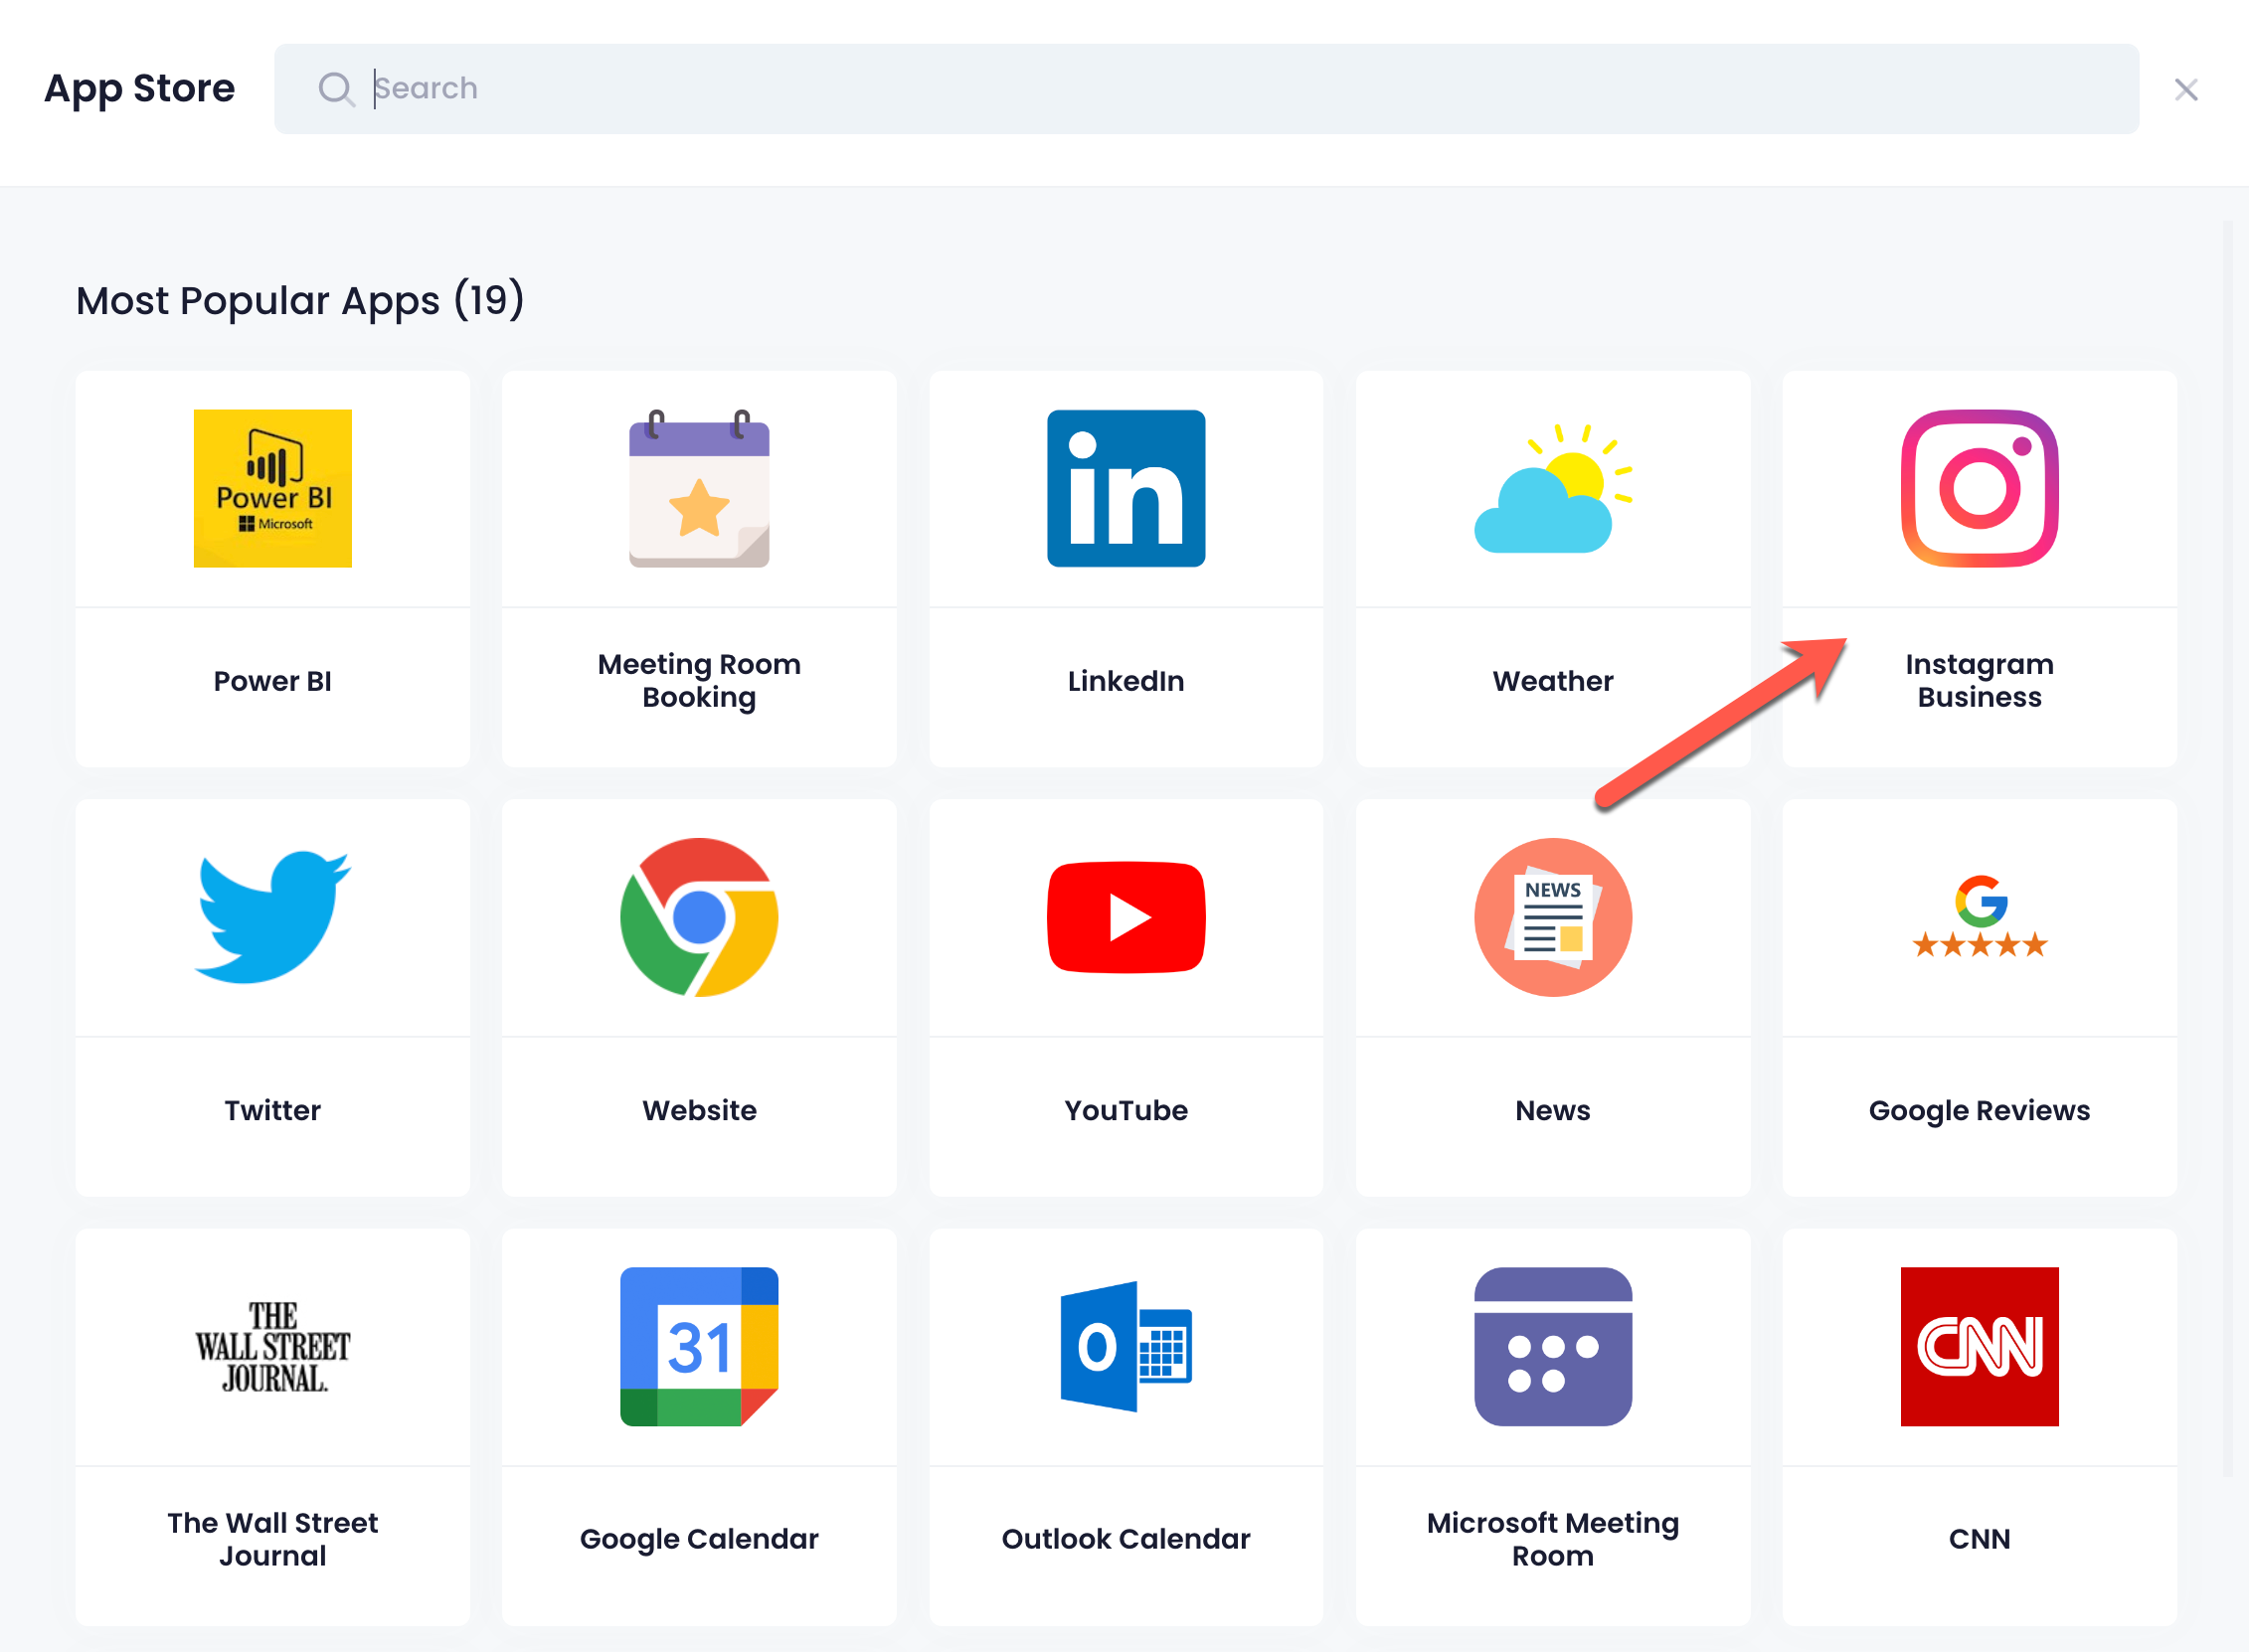Image resolution: width=2249 pixels, height=1652 pixels.
Task: Select the News app icon
Action: coord(1552,917)
